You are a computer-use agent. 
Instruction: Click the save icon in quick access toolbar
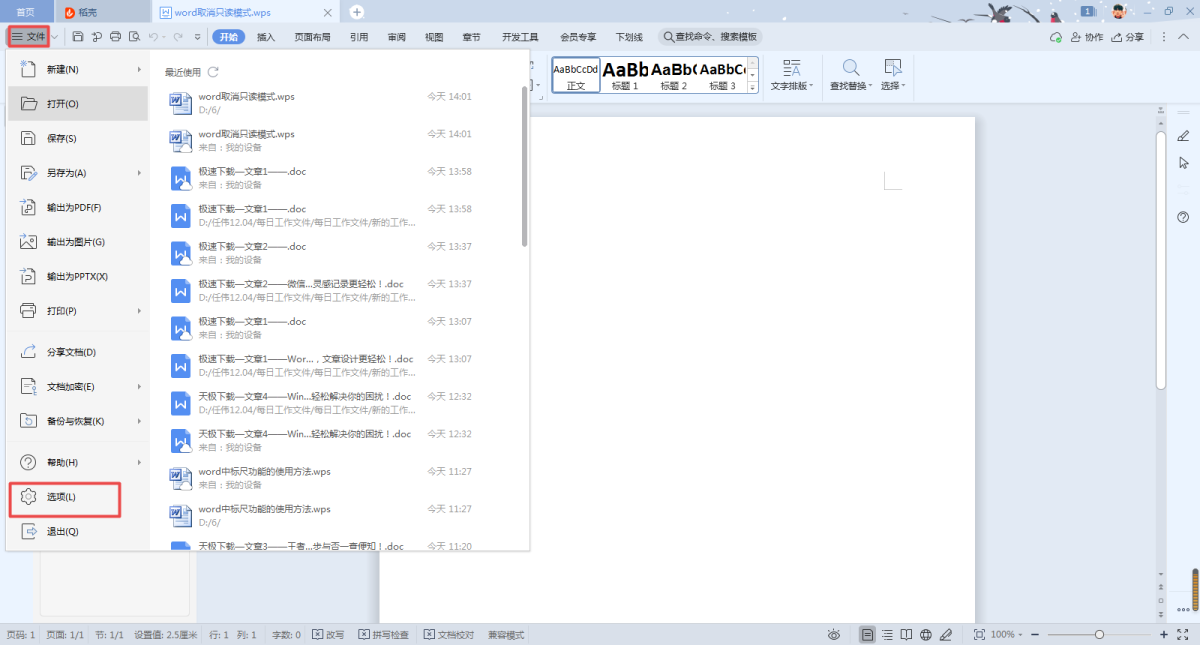pos(78,37)
